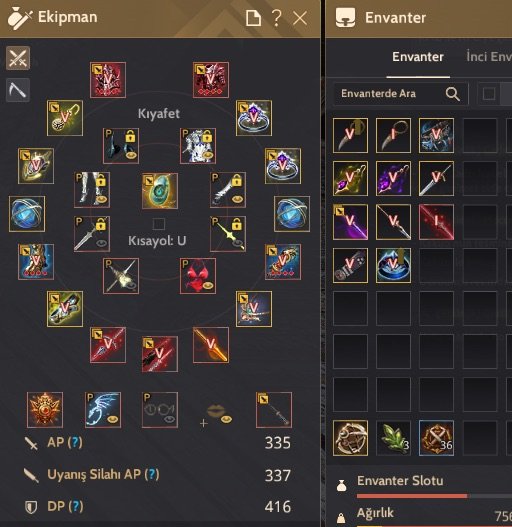Select the crossed swords combat gear tab
This screenshot has width=512, height=527.
18,58
